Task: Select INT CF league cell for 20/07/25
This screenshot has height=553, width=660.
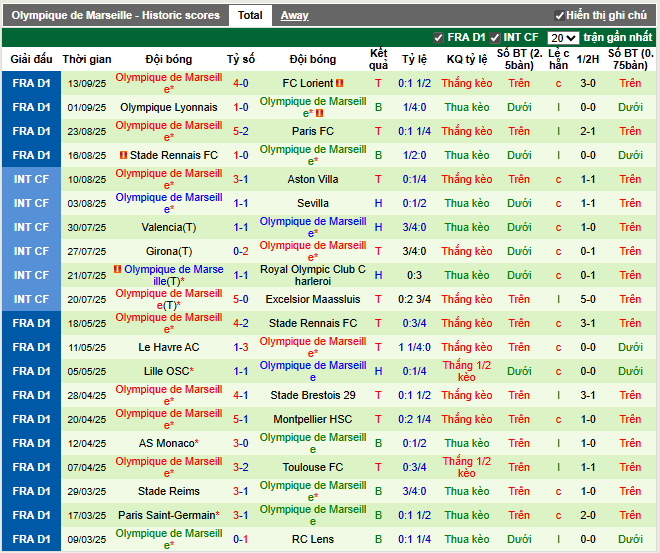Action: tap(32, 299)
